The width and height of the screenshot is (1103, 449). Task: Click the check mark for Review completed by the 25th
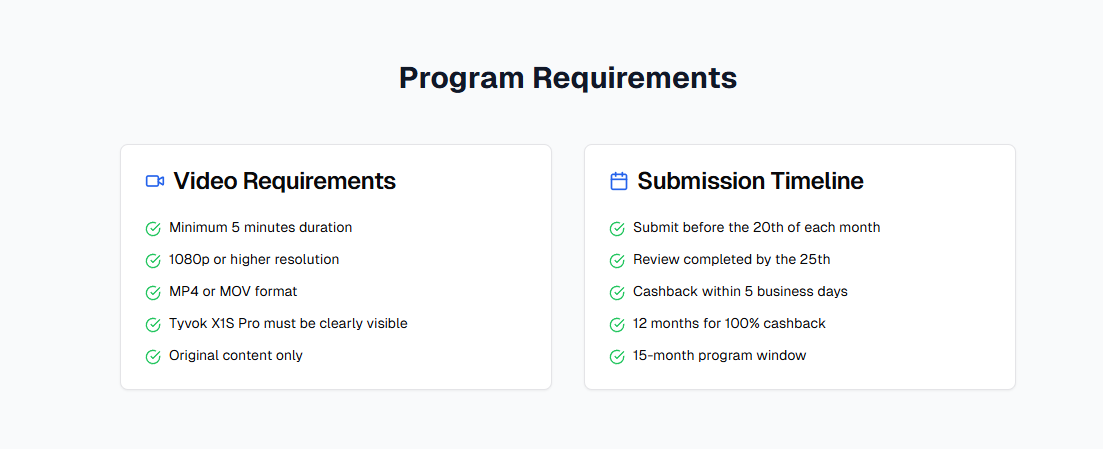617,260
